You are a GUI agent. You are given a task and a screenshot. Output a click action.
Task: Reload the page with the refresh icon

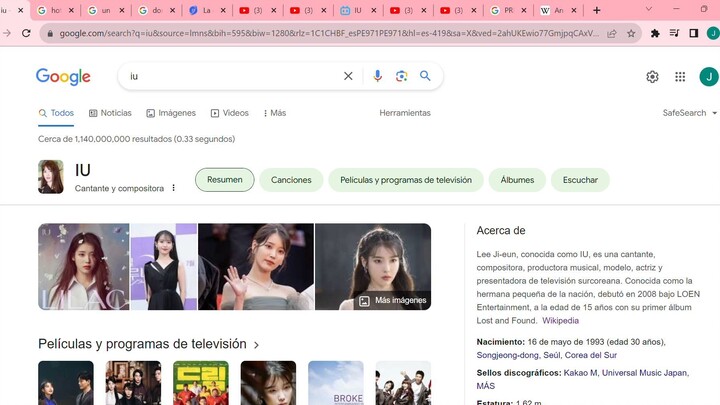coord(26,33)
